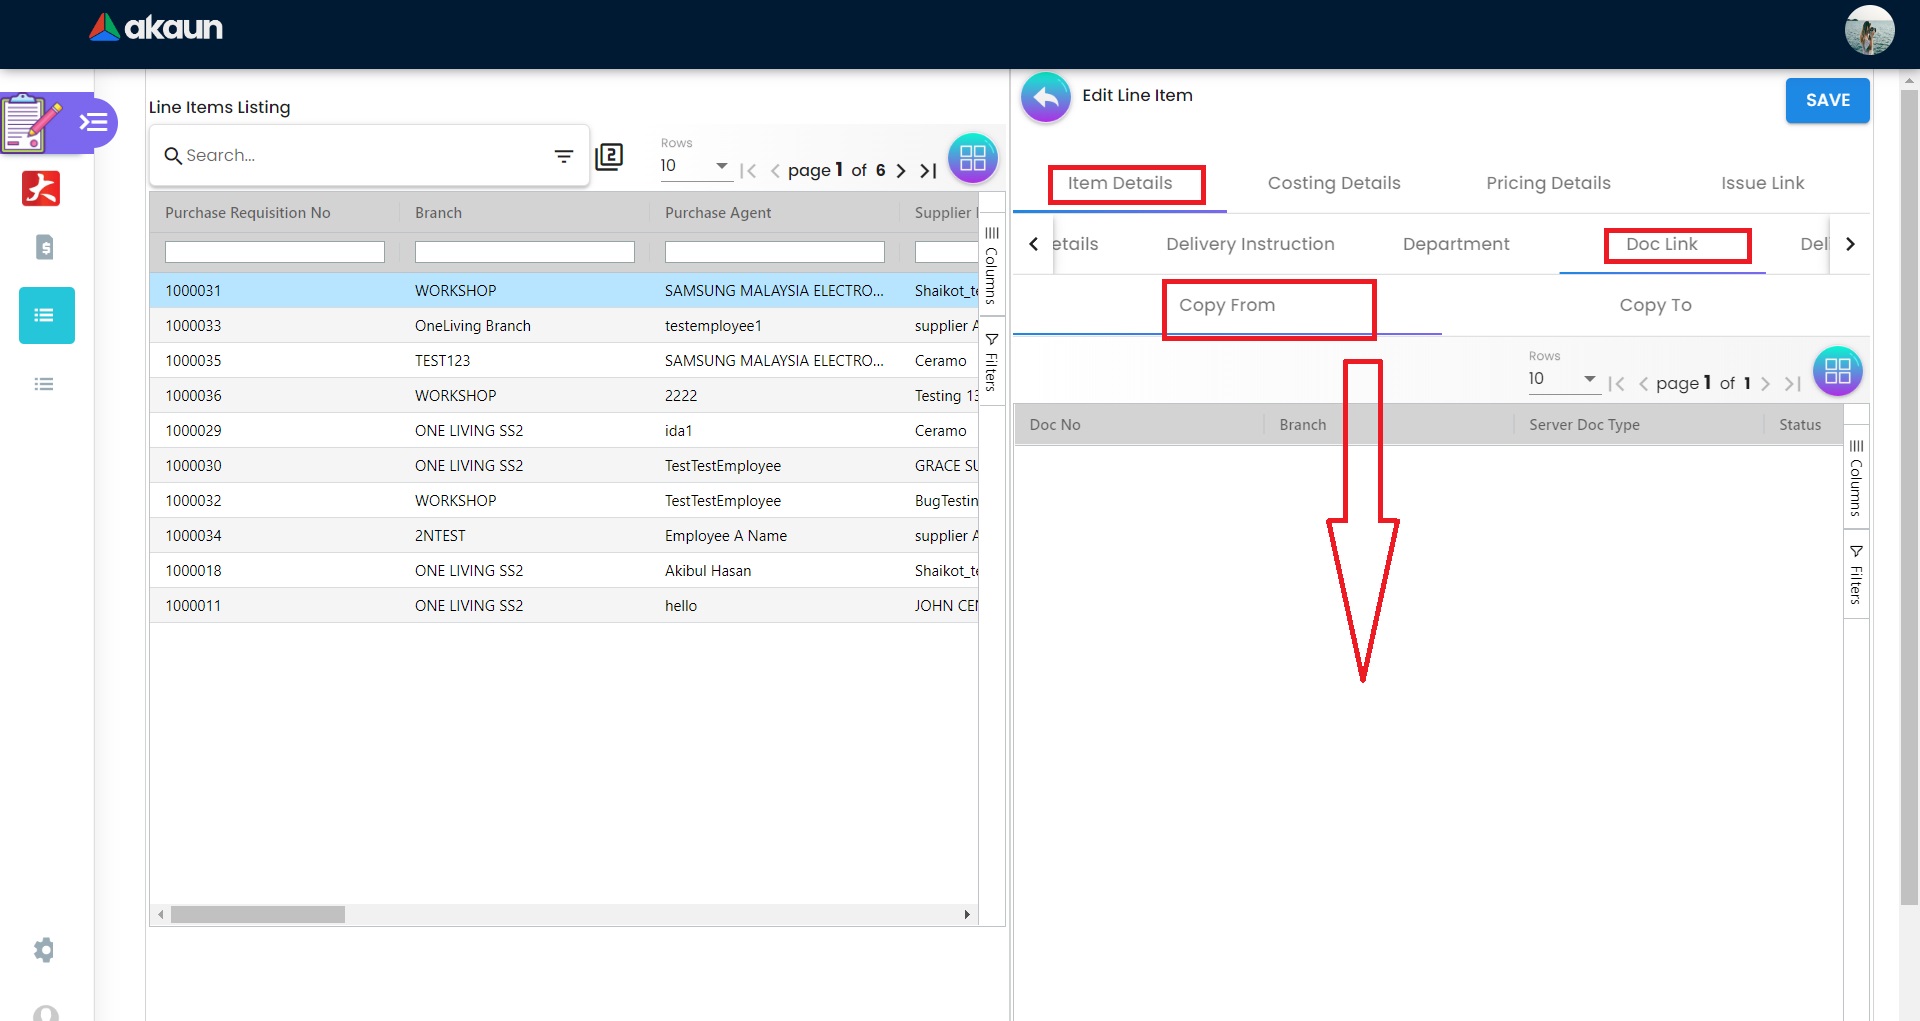This screenshot has width=1920, height=1021.
Task: Click the red PDF-style sidebar icon
Action: [x=41, y=188]
